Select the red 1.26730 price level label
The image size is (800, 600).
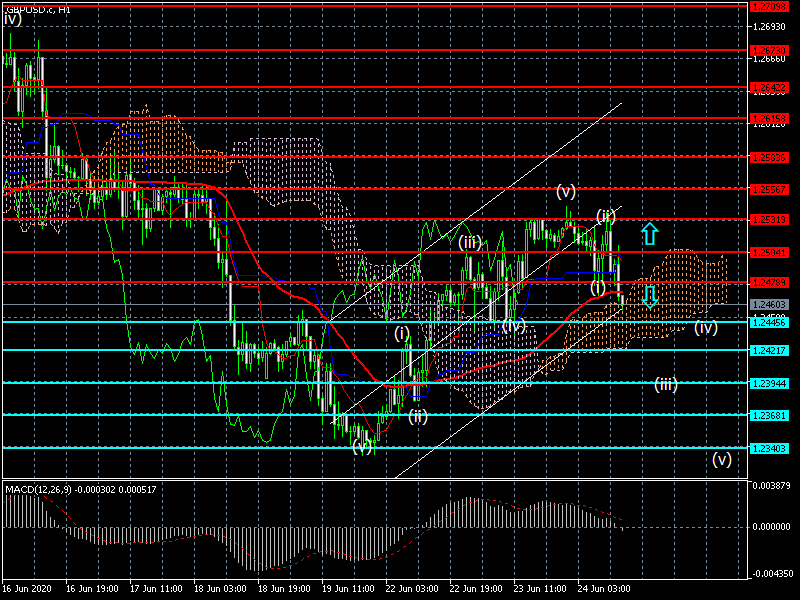pos(769,51)
